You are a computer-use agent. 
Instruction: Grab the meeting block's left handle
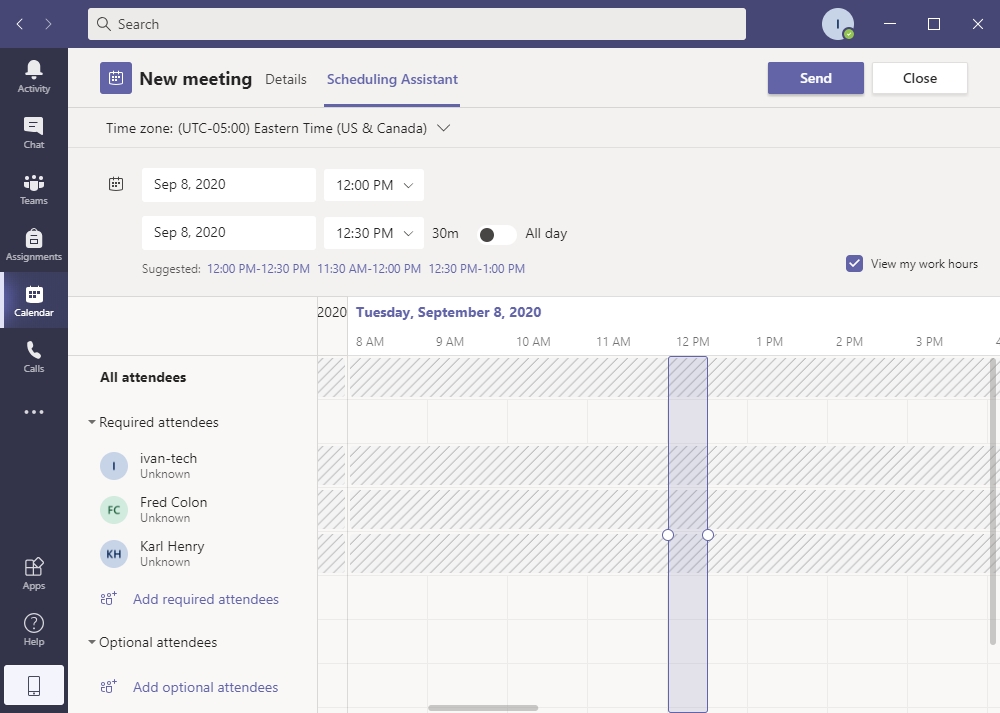tap(668, 535)
